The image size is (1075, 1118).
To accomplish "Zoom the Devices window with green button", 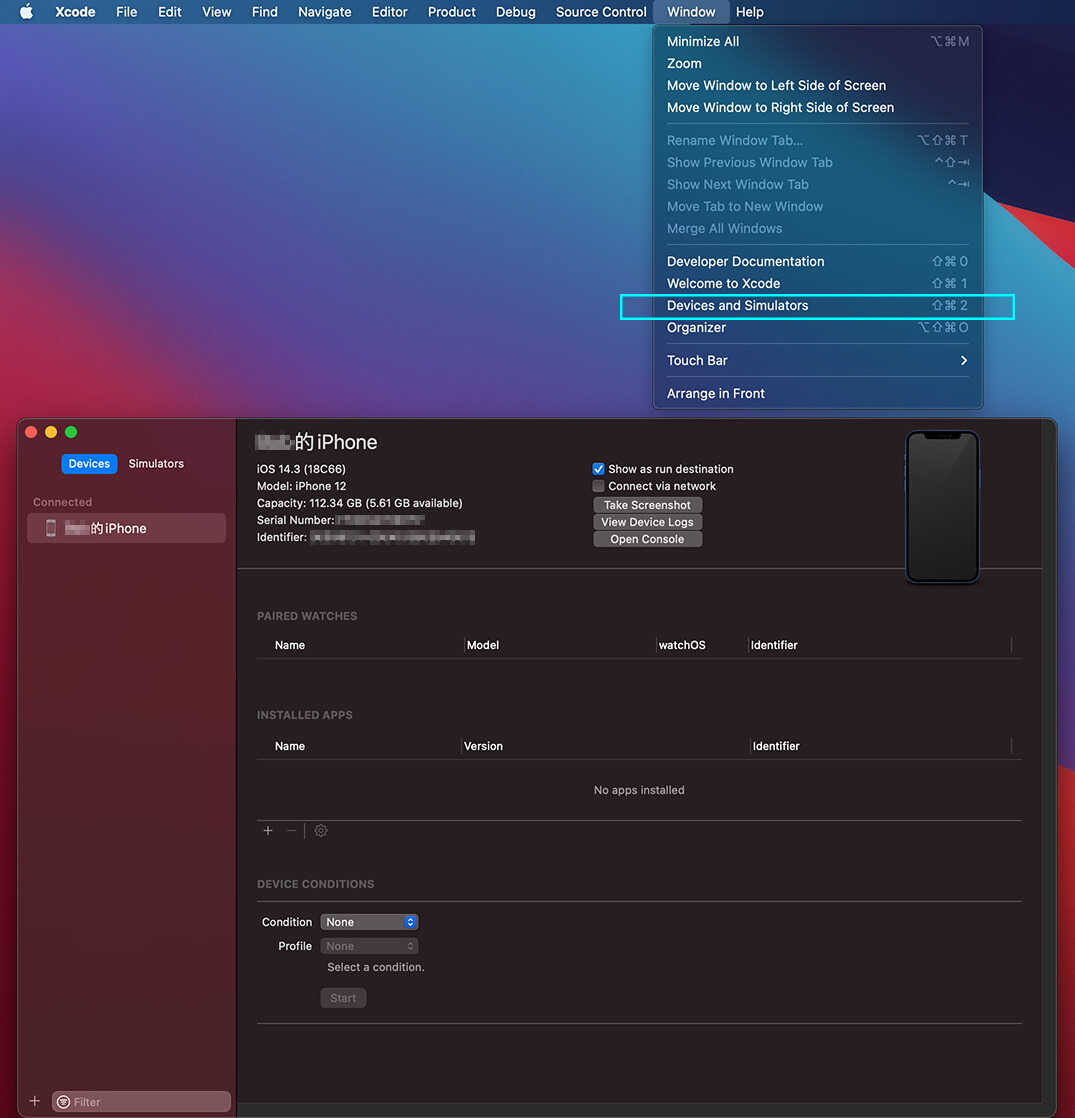I will tap(71, 432).
